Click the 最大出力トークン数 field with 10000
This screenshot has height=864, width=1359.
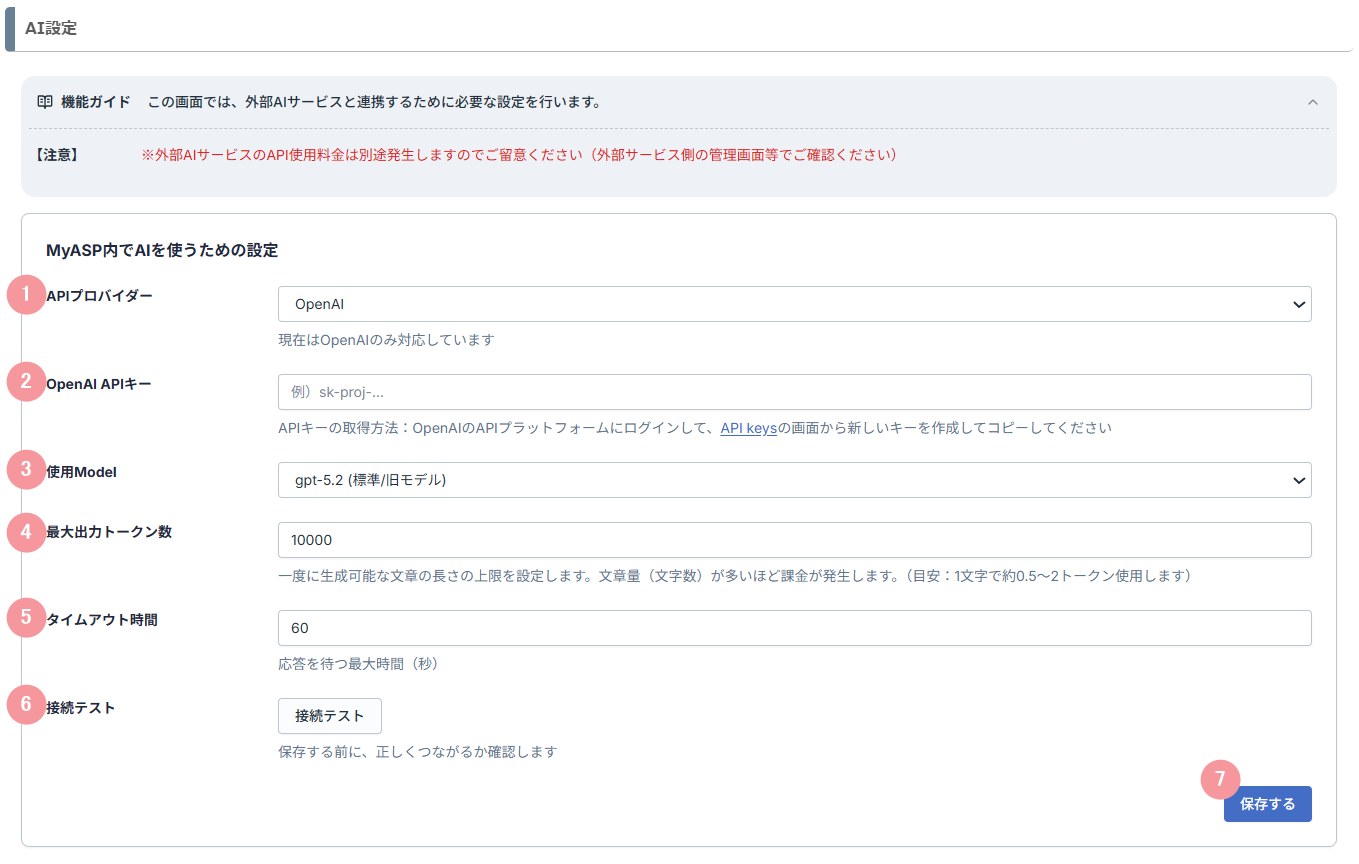pyautogui.click(x=794, y=540)
